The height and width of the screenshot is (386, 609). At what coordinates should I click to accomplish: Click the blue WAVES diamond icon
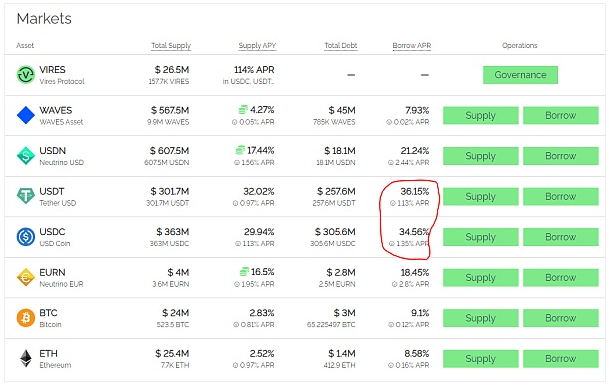(x=26, y=115)
